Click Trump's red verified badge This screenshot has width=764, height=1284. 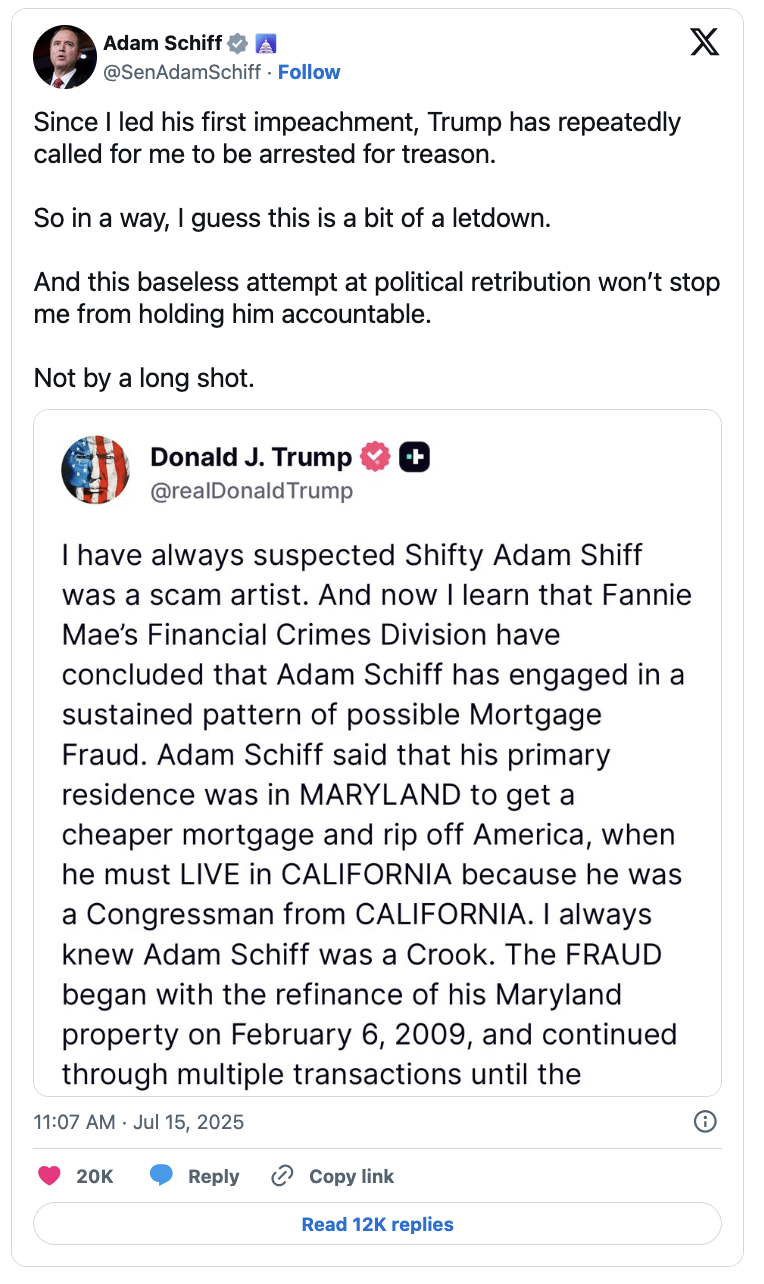tap(375, 457)
